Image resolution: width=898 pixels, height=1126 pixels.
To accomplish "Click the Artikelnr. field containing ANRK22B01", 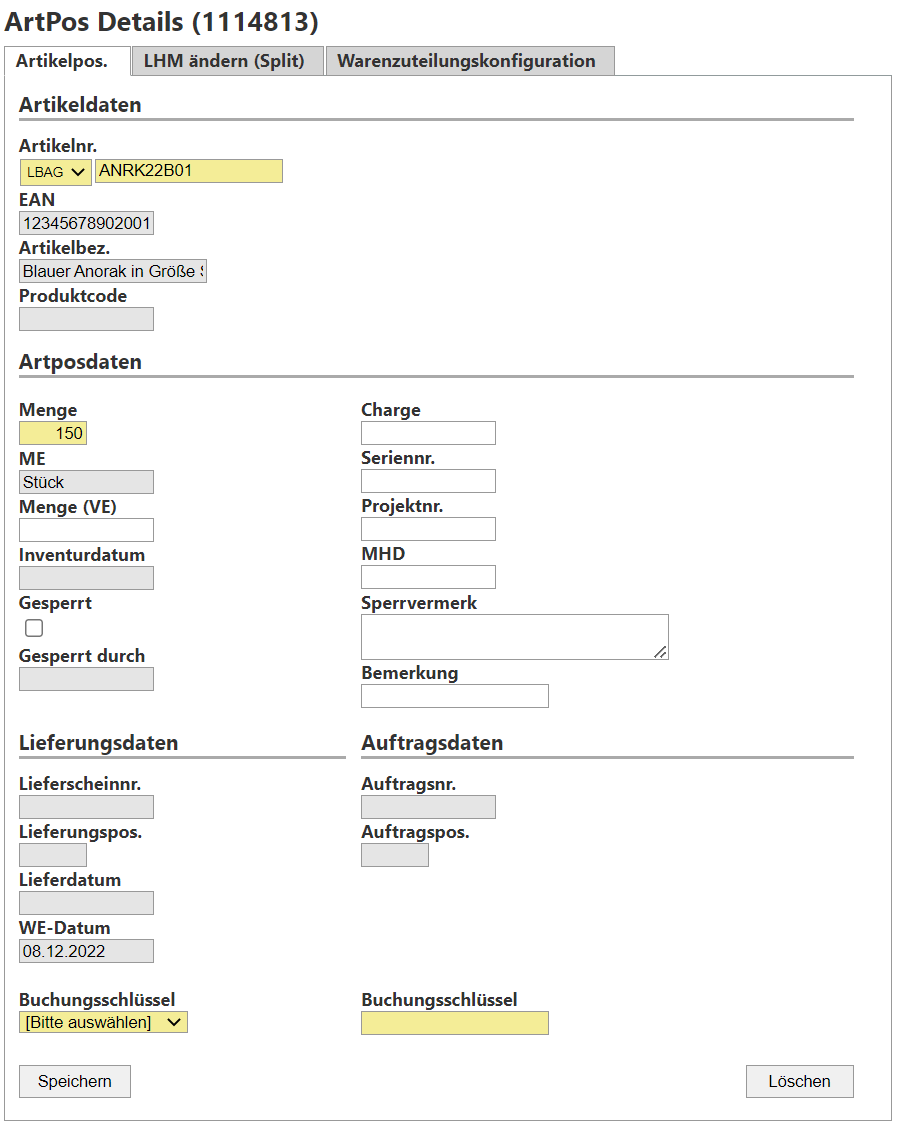I will click(x=188, y=171).
